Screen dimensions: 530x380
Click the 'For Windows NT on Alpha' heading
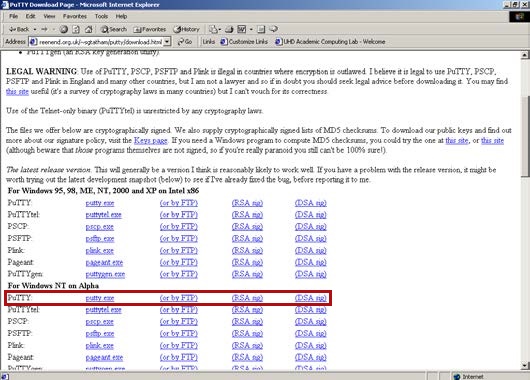[53, 286]
